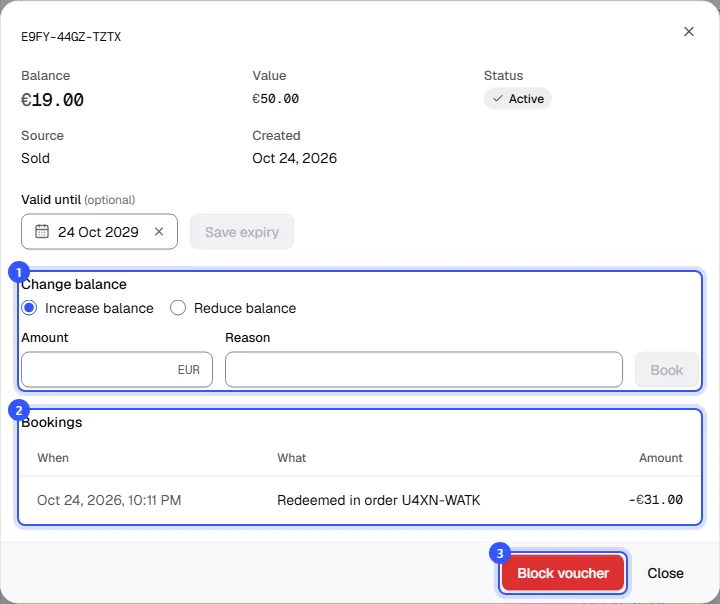Image resolution: width=720 pixels, height=604 pixels.
Task: Click the Close button at bottom
Action: click(x=665, y=573)
